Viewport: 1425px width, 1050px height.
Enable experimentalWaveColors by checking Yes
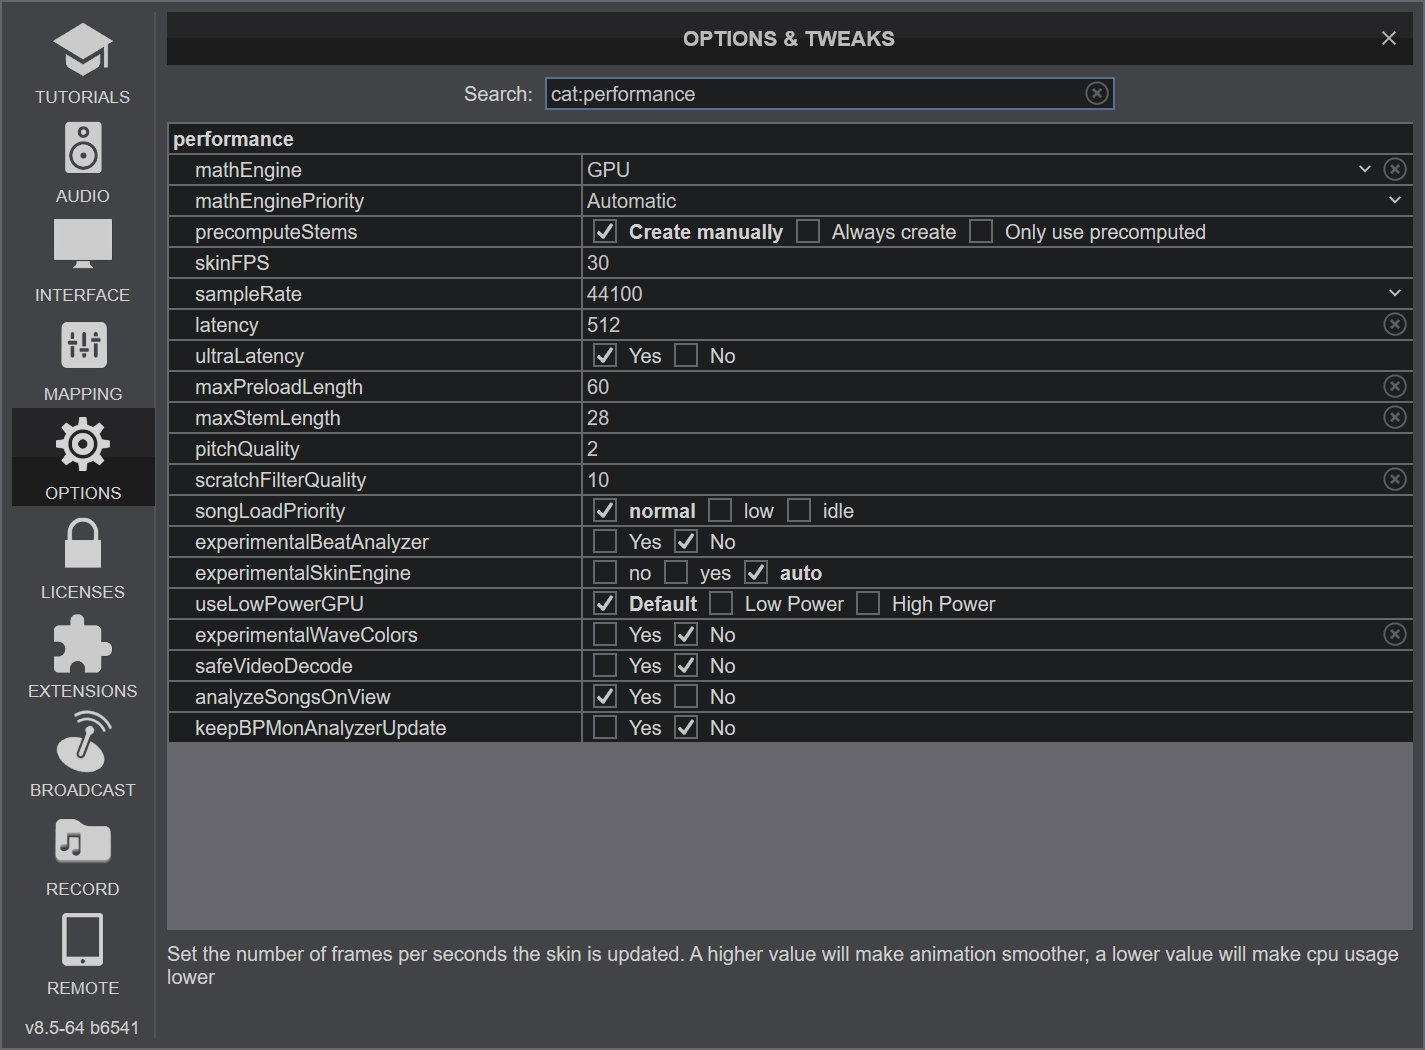point(604,634)
